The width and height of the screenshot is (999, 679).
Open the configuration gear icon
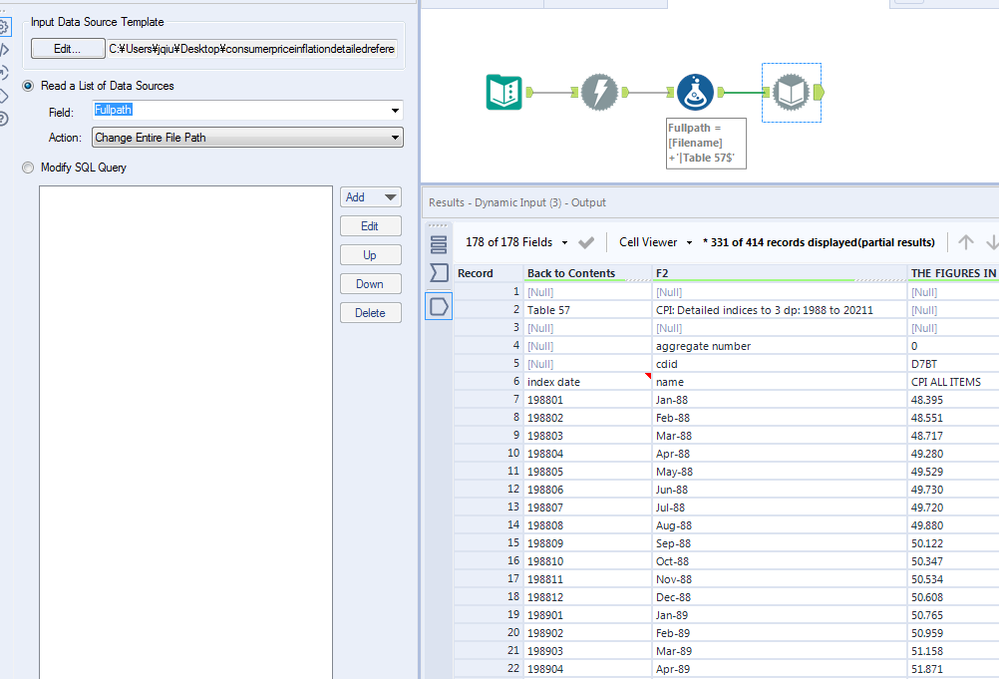coord(4,27)
